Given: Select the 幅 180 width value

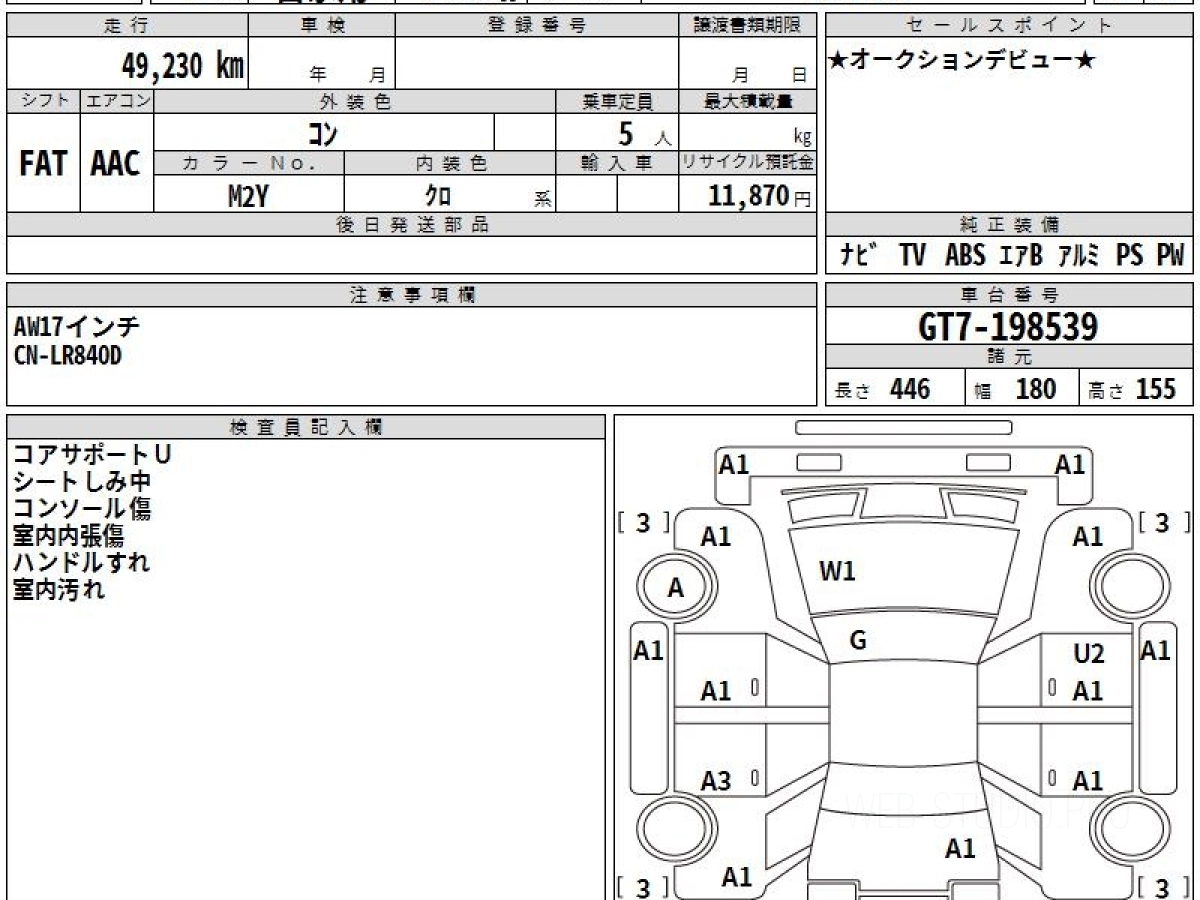Looking at the screenshot, I should tap(1015, 389).
